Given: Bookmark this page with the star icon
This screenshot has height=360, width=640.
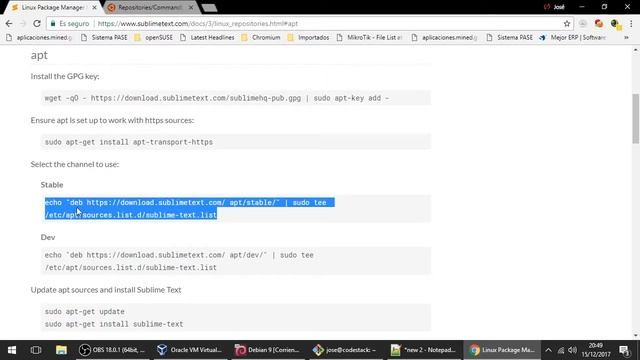Looking at the screenshot, I should [x=567, y=24].
